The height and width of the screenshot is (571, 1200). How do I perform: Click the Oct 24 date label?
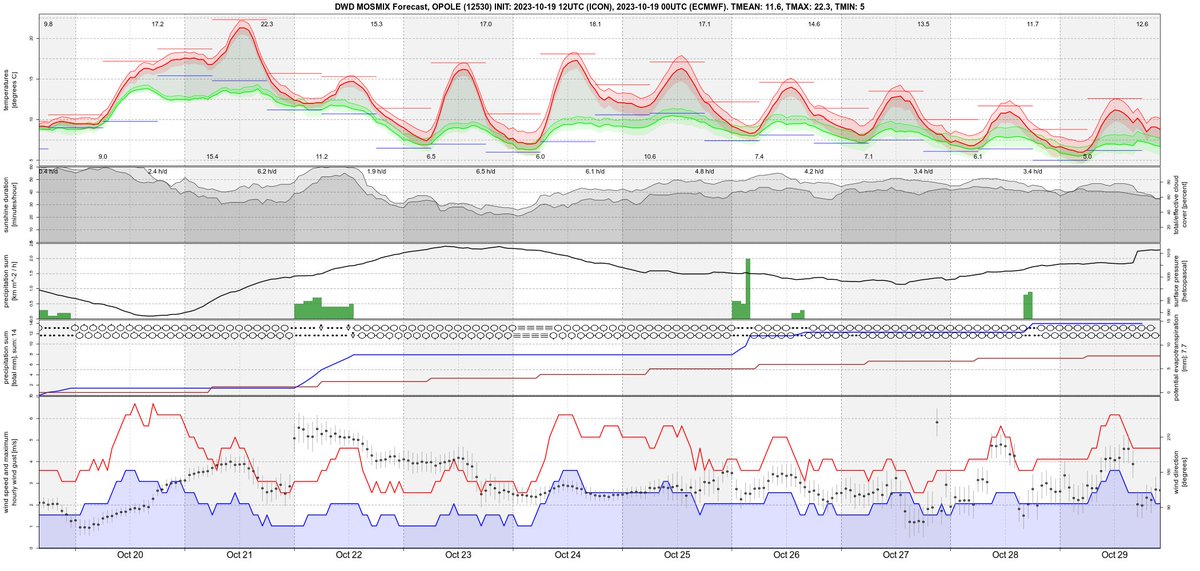tap(568, 554)
